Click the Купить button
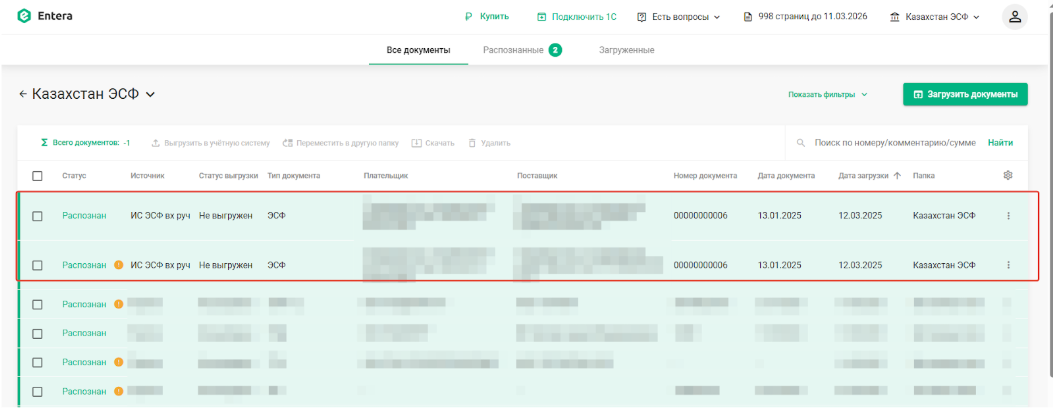The height and width of the screenshot is (411, 1053). [x=488, y=16]
